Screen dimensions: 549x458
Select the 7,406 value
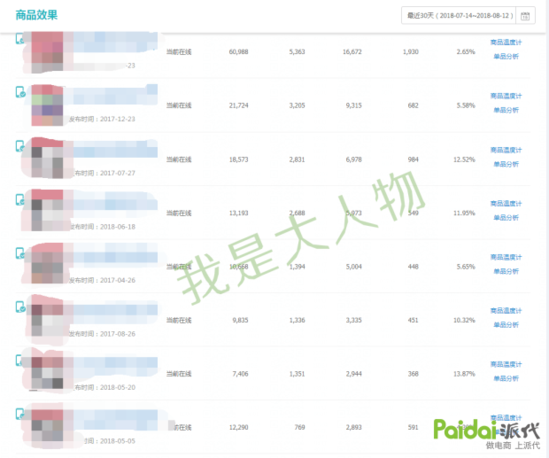240,374
